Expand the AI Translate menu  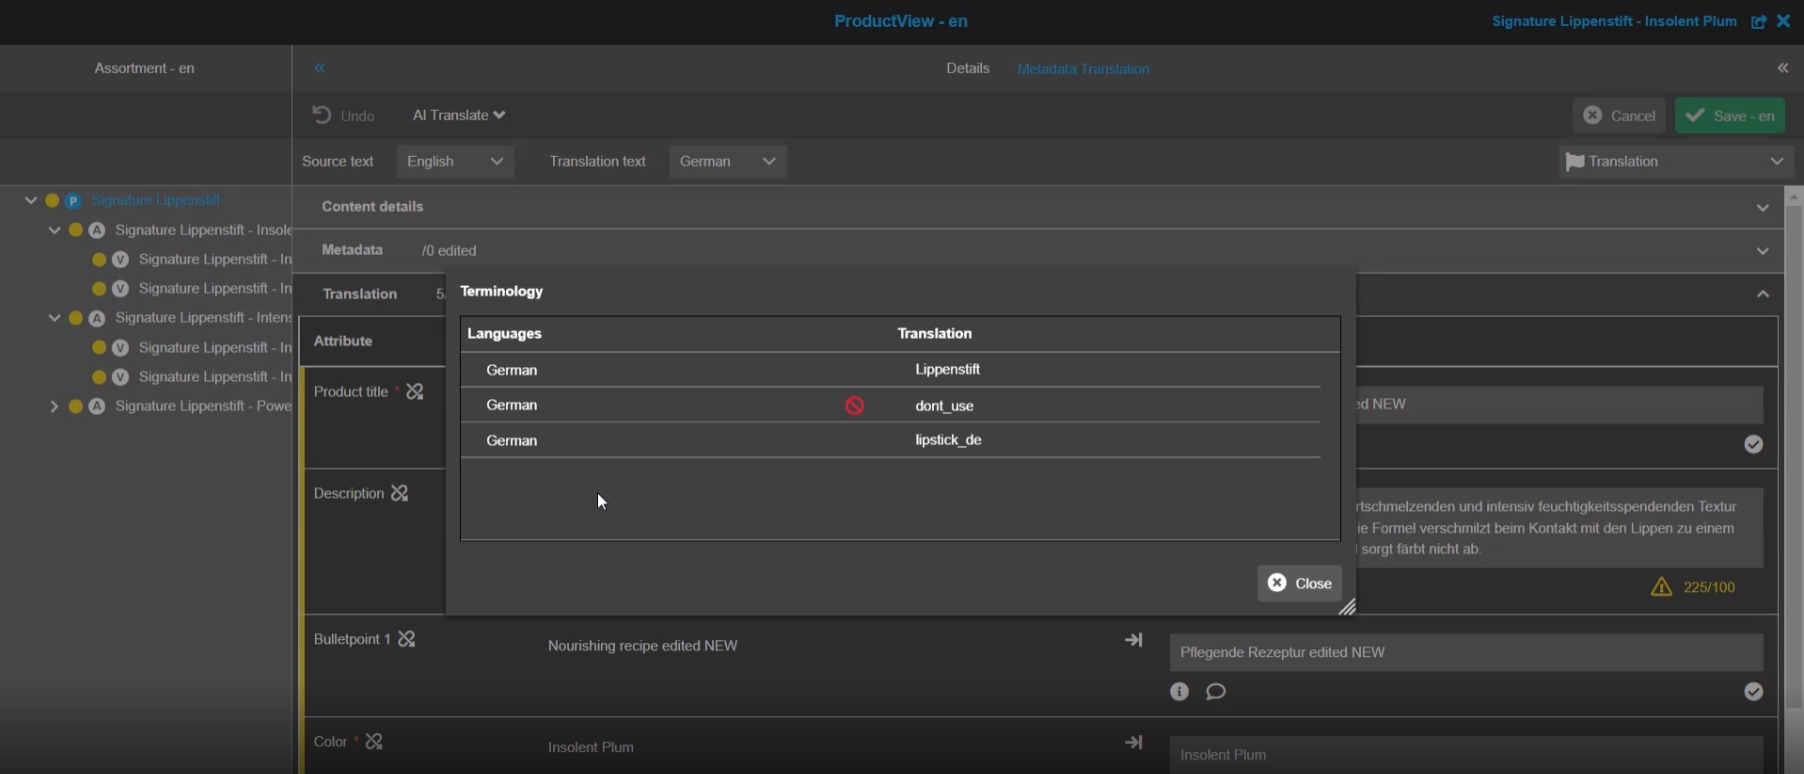tap(458, 115)
